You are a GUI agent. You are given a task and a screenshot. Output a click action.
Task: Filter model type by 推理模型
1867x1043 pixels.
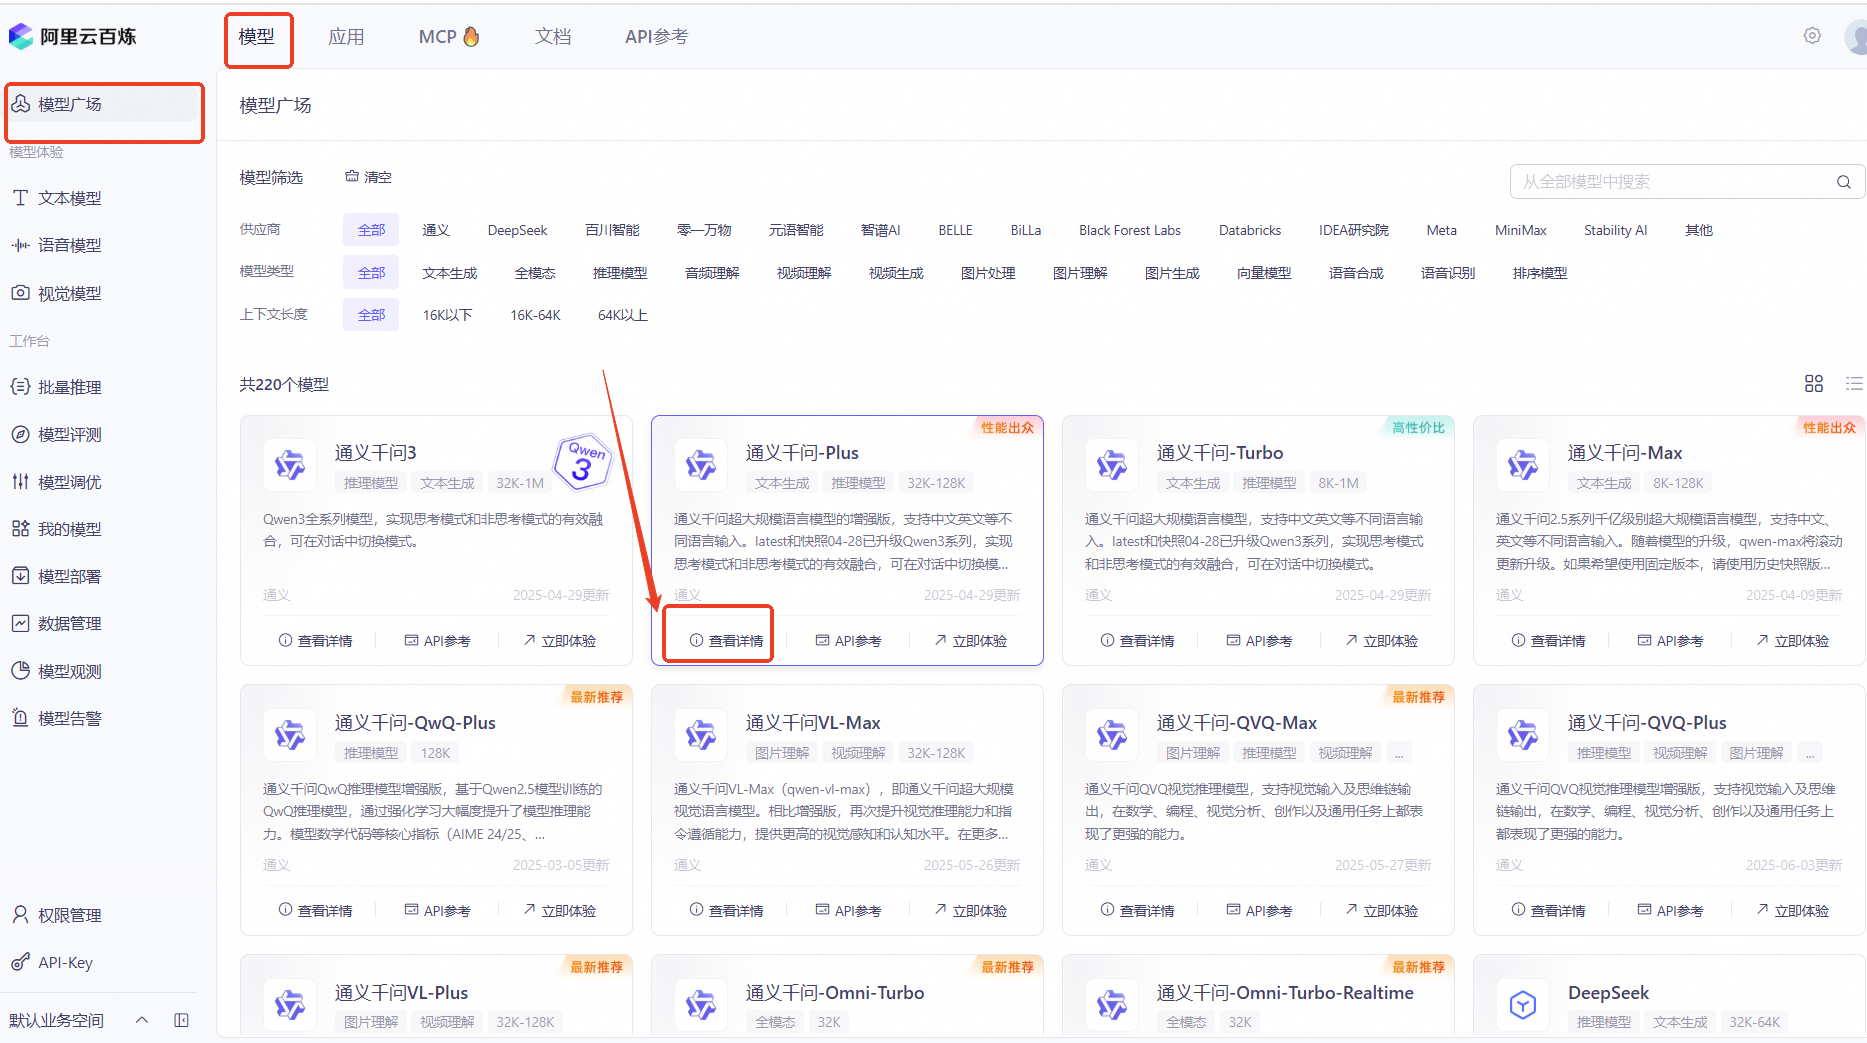click(620, 273)
